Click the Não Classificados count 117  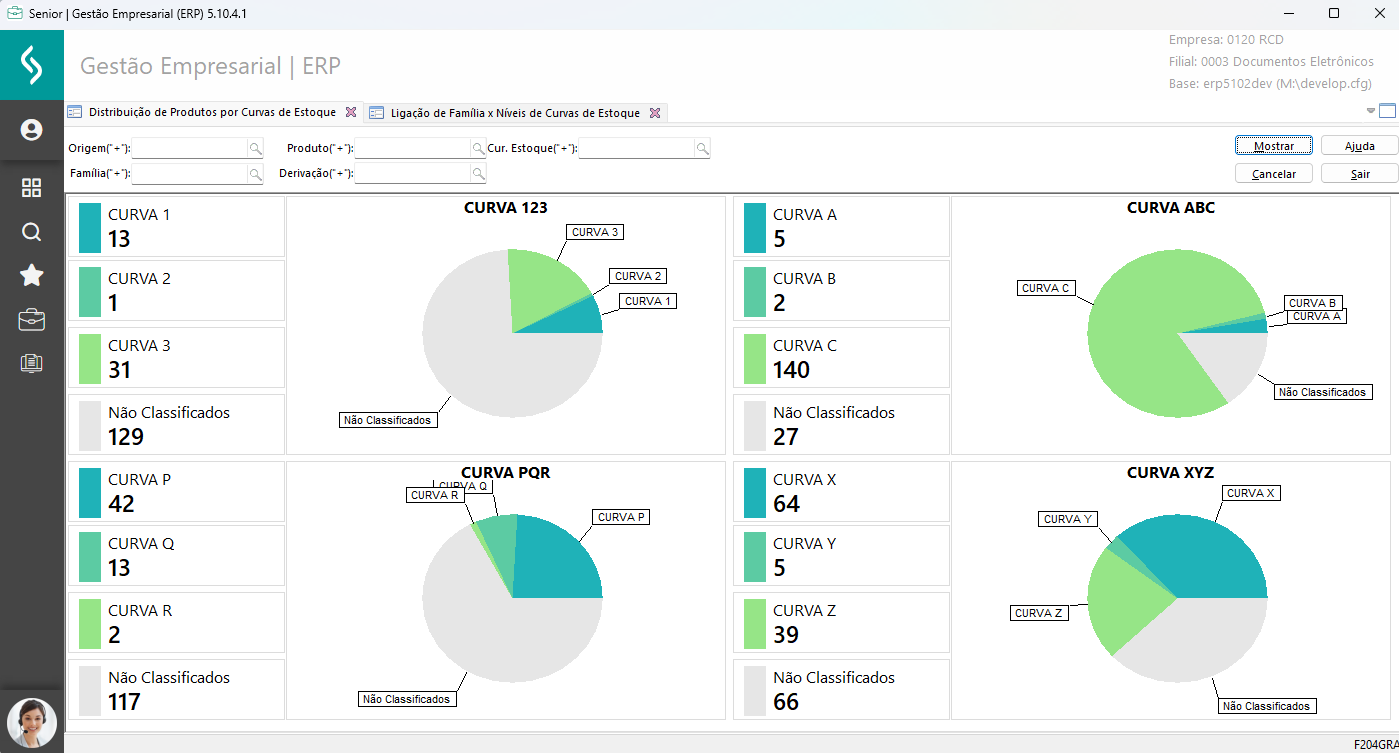point(124,702)
